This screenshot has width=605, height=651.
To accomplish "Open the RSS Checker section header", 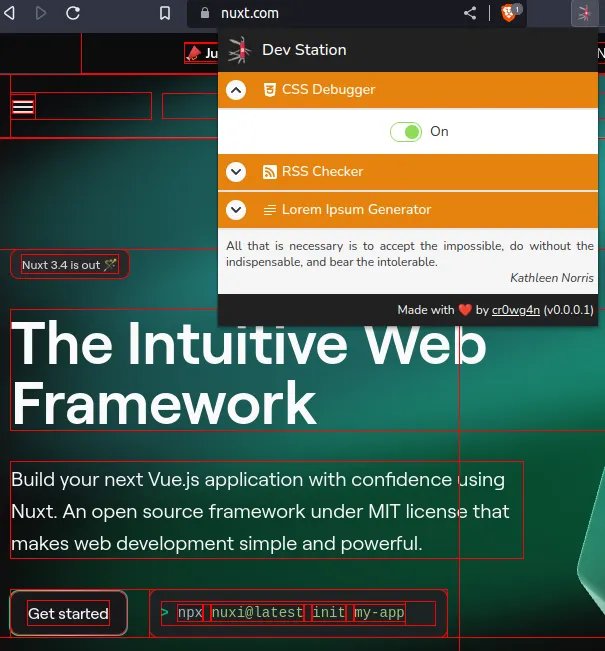I will (x=408, y=172).
